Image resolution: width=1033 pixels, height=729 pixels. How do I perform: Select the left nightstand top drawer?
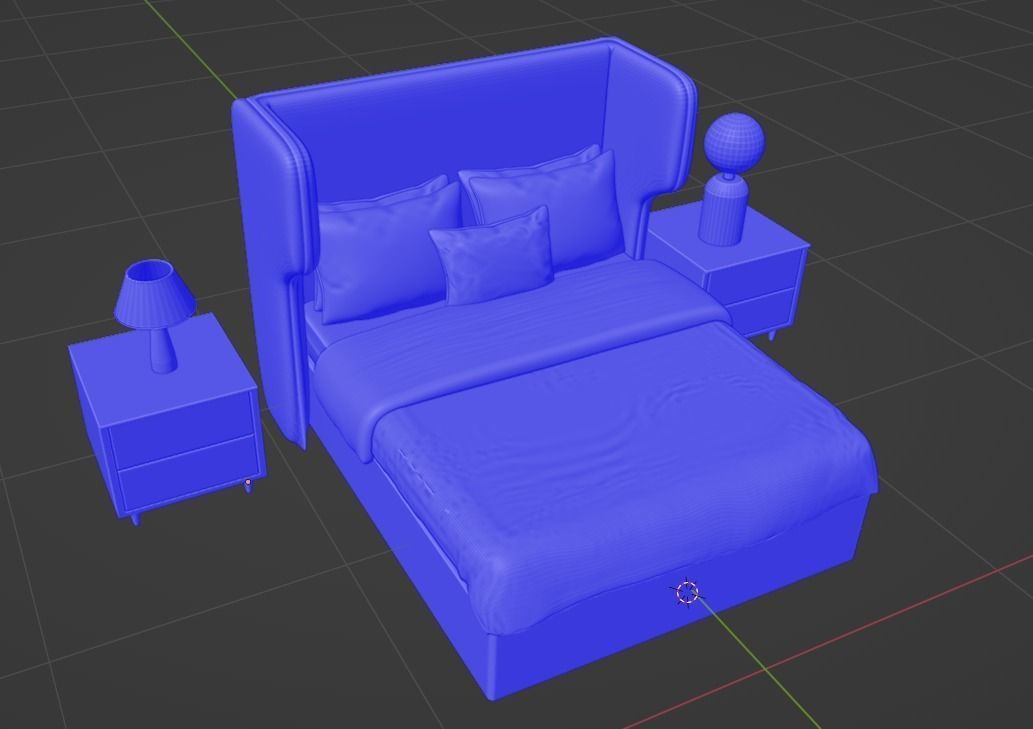pyautogui.click(x=181, y=431)
